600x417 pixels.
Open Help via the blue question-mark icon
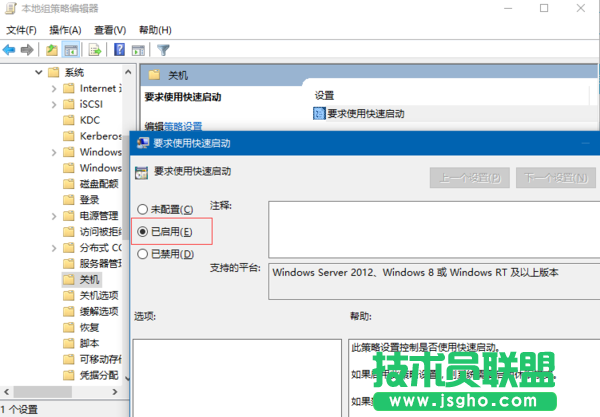click(119, 49)
